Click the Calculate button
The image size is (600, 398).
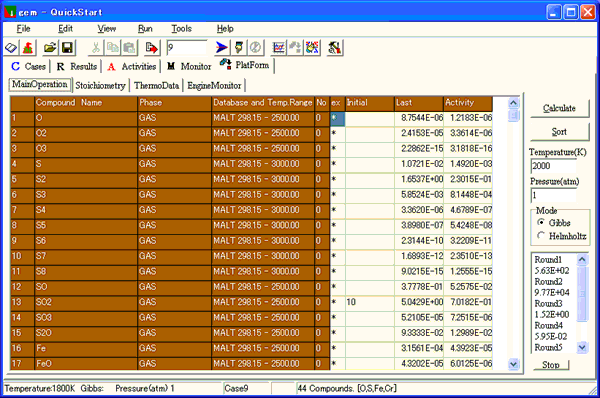[x=559, y=108]
